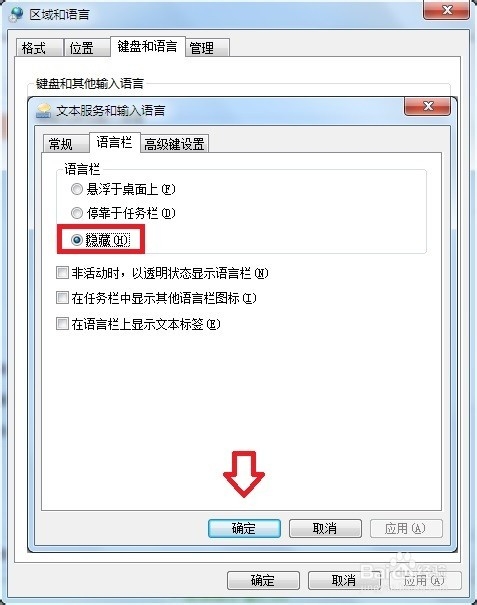Click 取消 in the inner dialog
The image size is (477, 605).
[x=325, y=528]
